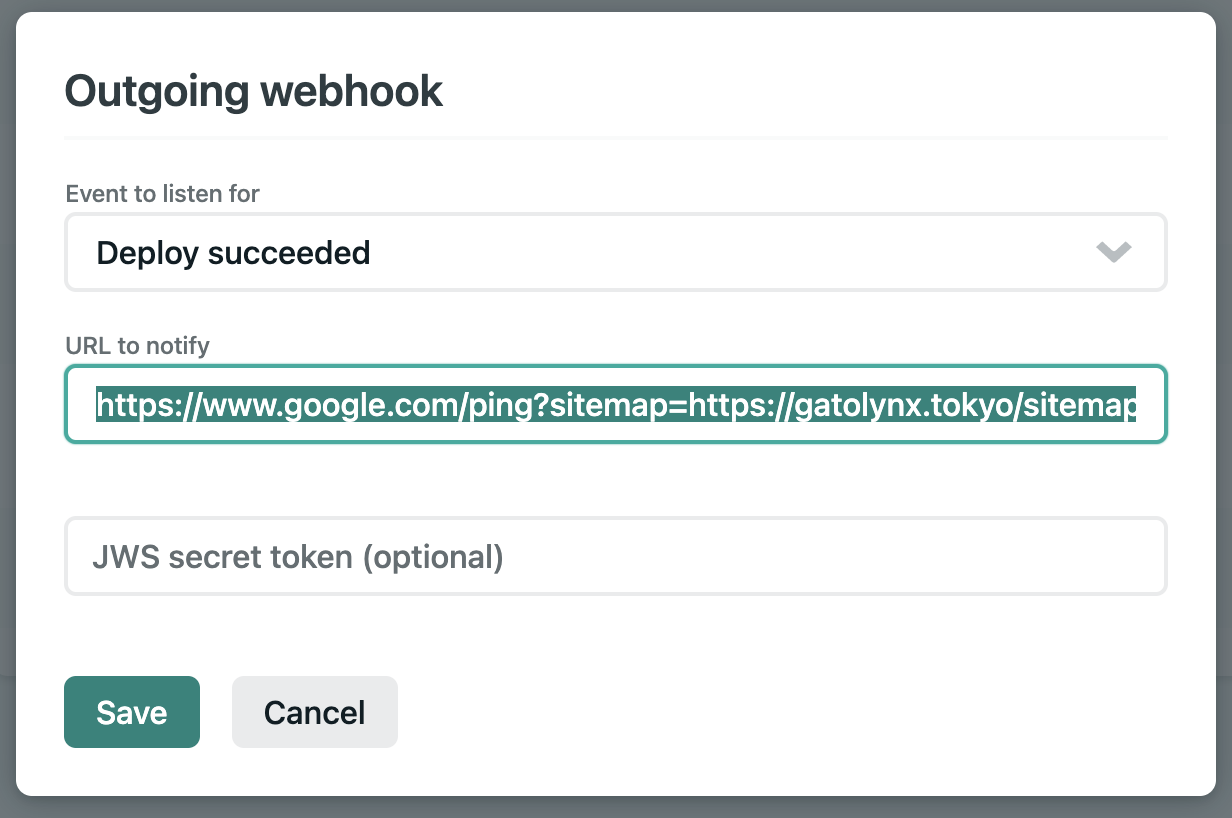Click the "URL to notify" label
Viewport: 1232px width, 818px height.
pyautogui.click(x=137, y=346)
